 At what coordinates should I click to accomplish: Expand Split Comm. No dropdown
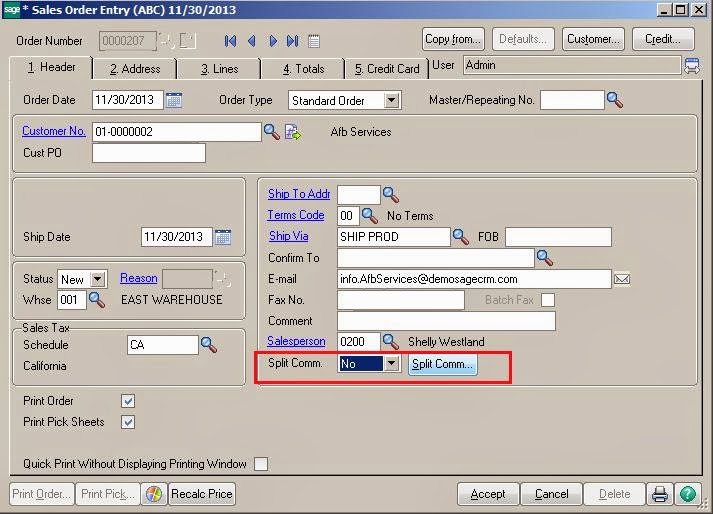click(391, 363)
